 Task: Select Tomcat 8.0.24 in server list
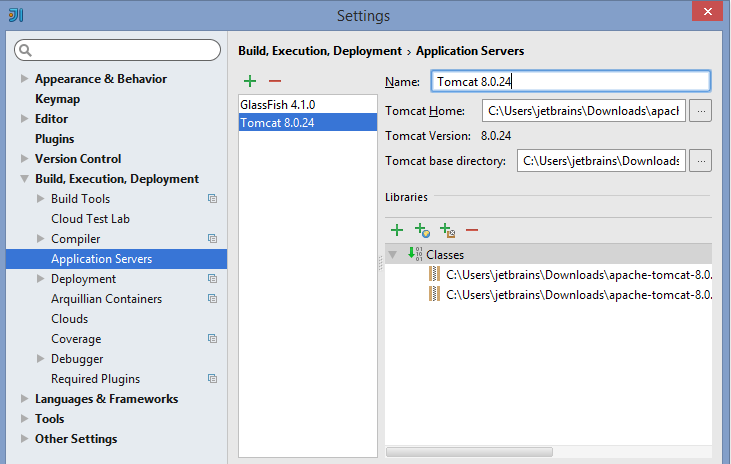pyautogui.click(x=308, y=123)
